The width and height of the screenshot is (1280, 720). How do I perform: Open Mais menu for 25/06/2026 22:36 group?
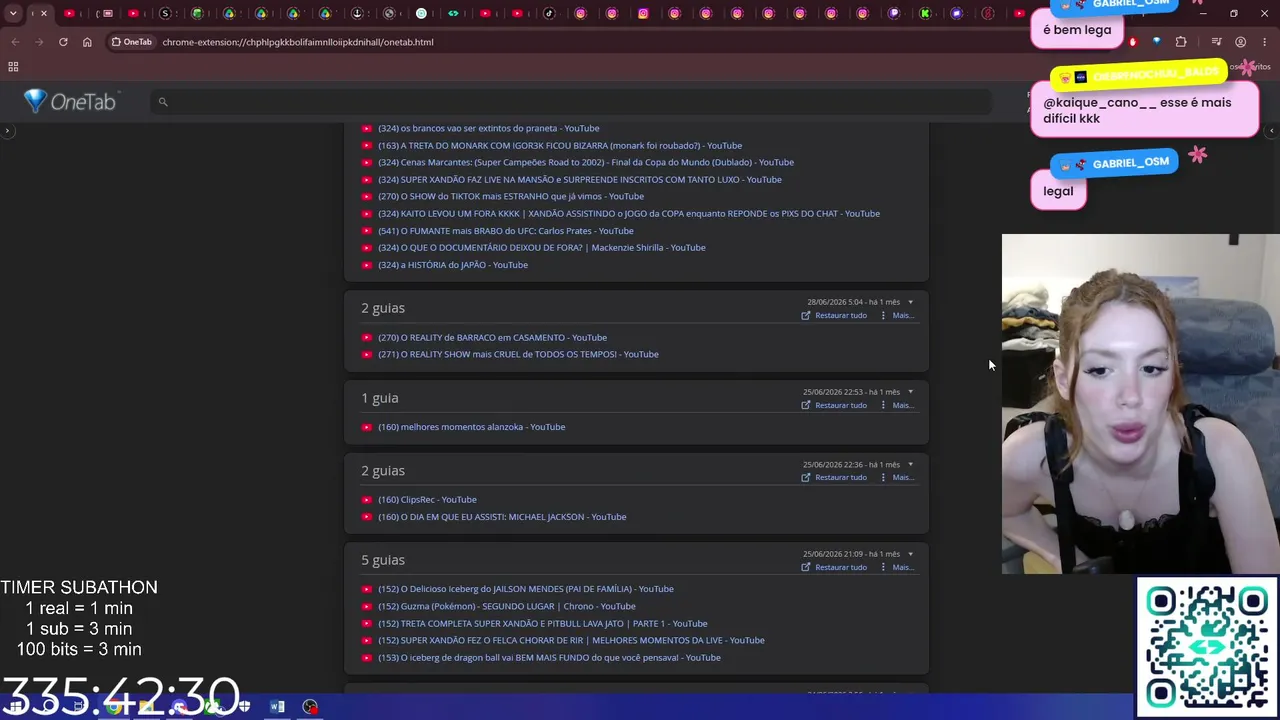pyautogui.click(x=903, y=477)
